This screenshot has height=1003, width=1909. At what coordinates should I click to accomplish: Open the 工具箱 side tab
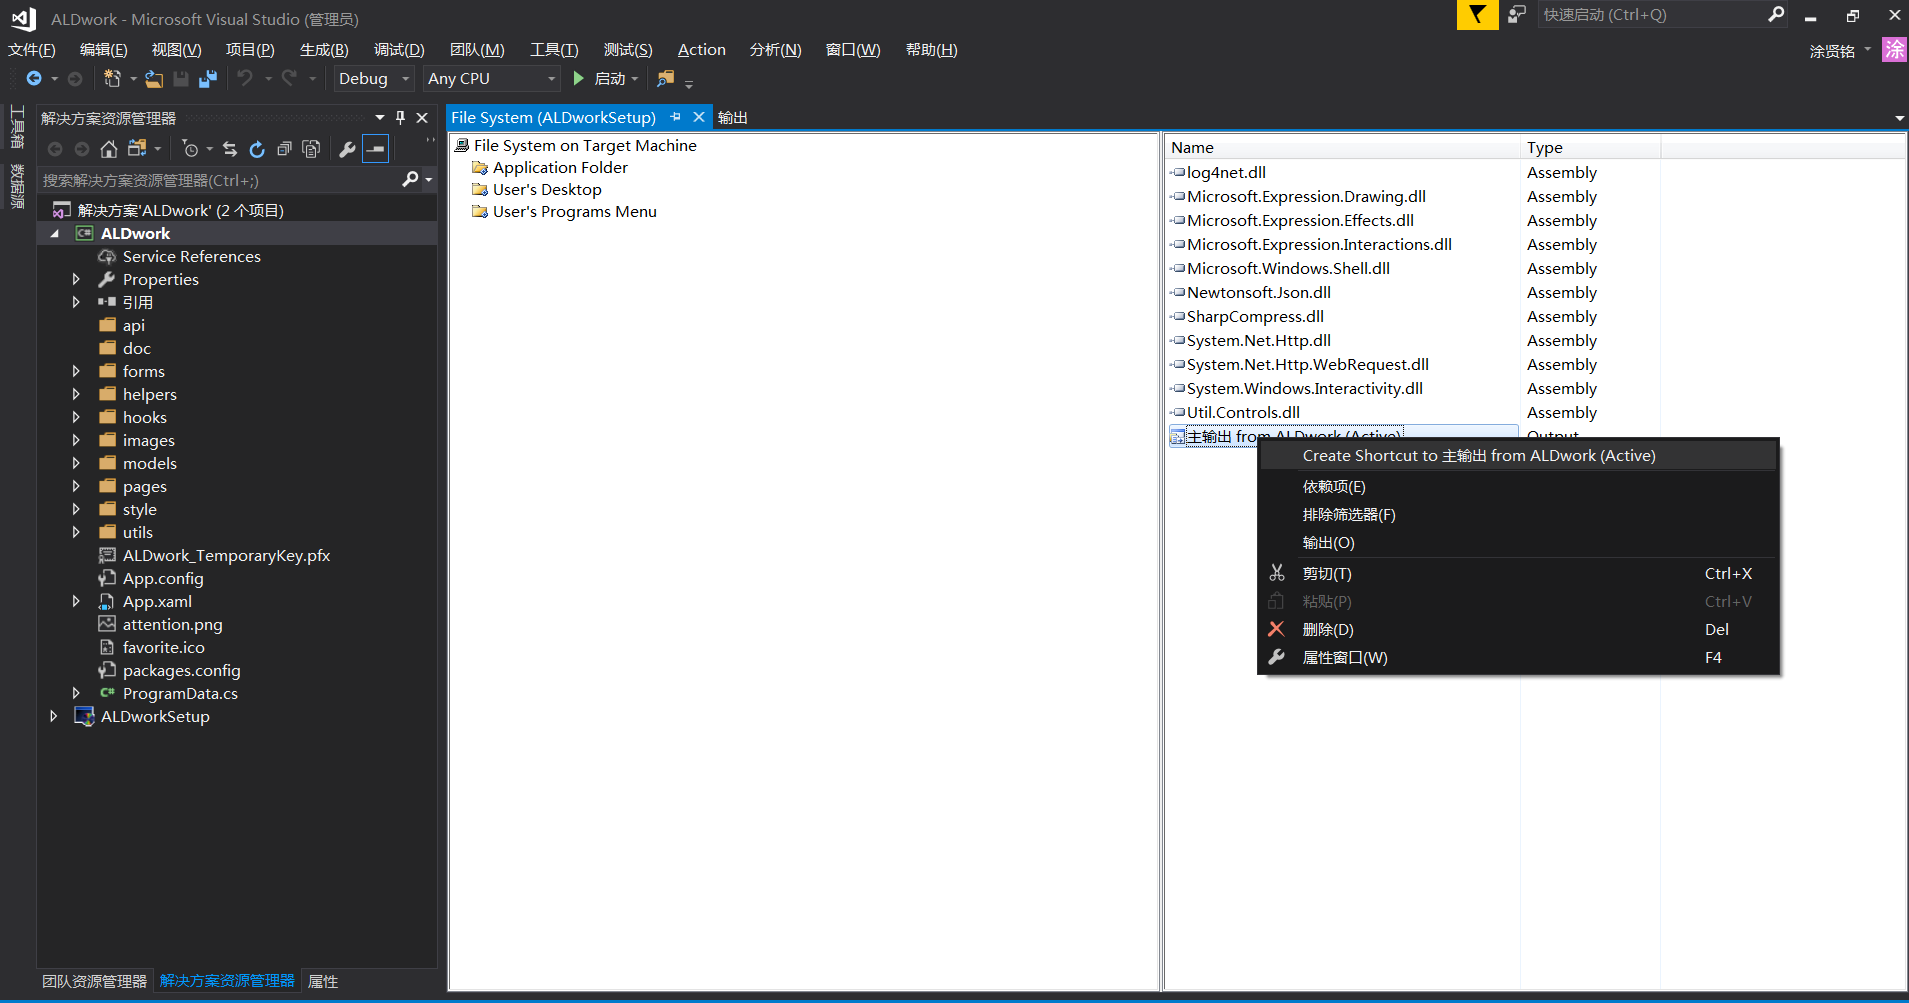(x=17, y=127)
